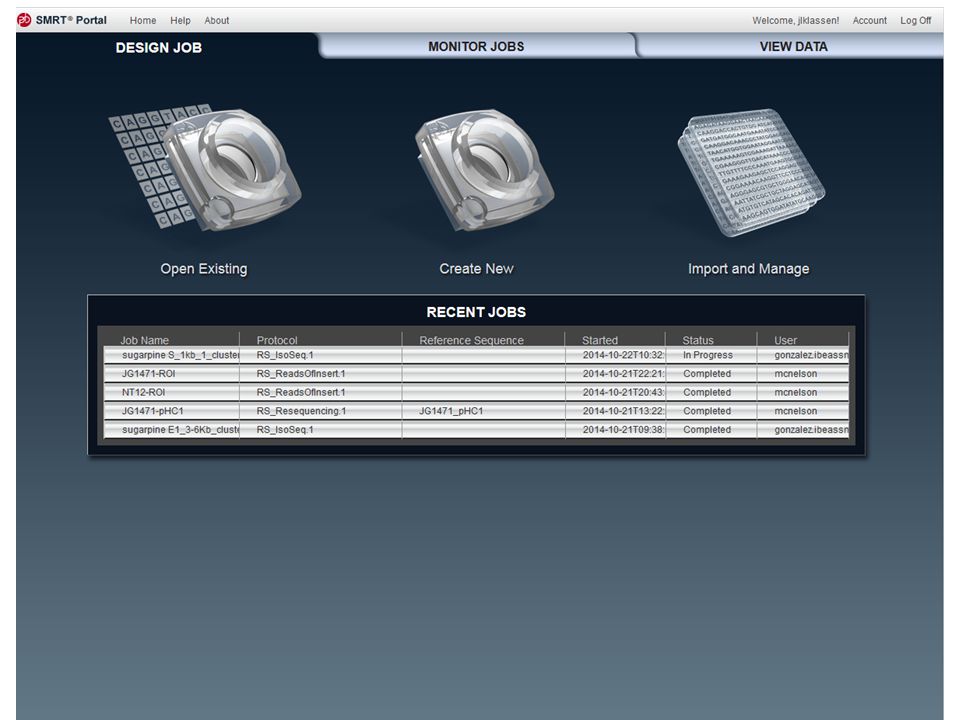Click RS_IsoSeq.1 in sugarpine S_1kb row
Image resolution: width=960 pixels, height=720 pixels.
(285, 355)
